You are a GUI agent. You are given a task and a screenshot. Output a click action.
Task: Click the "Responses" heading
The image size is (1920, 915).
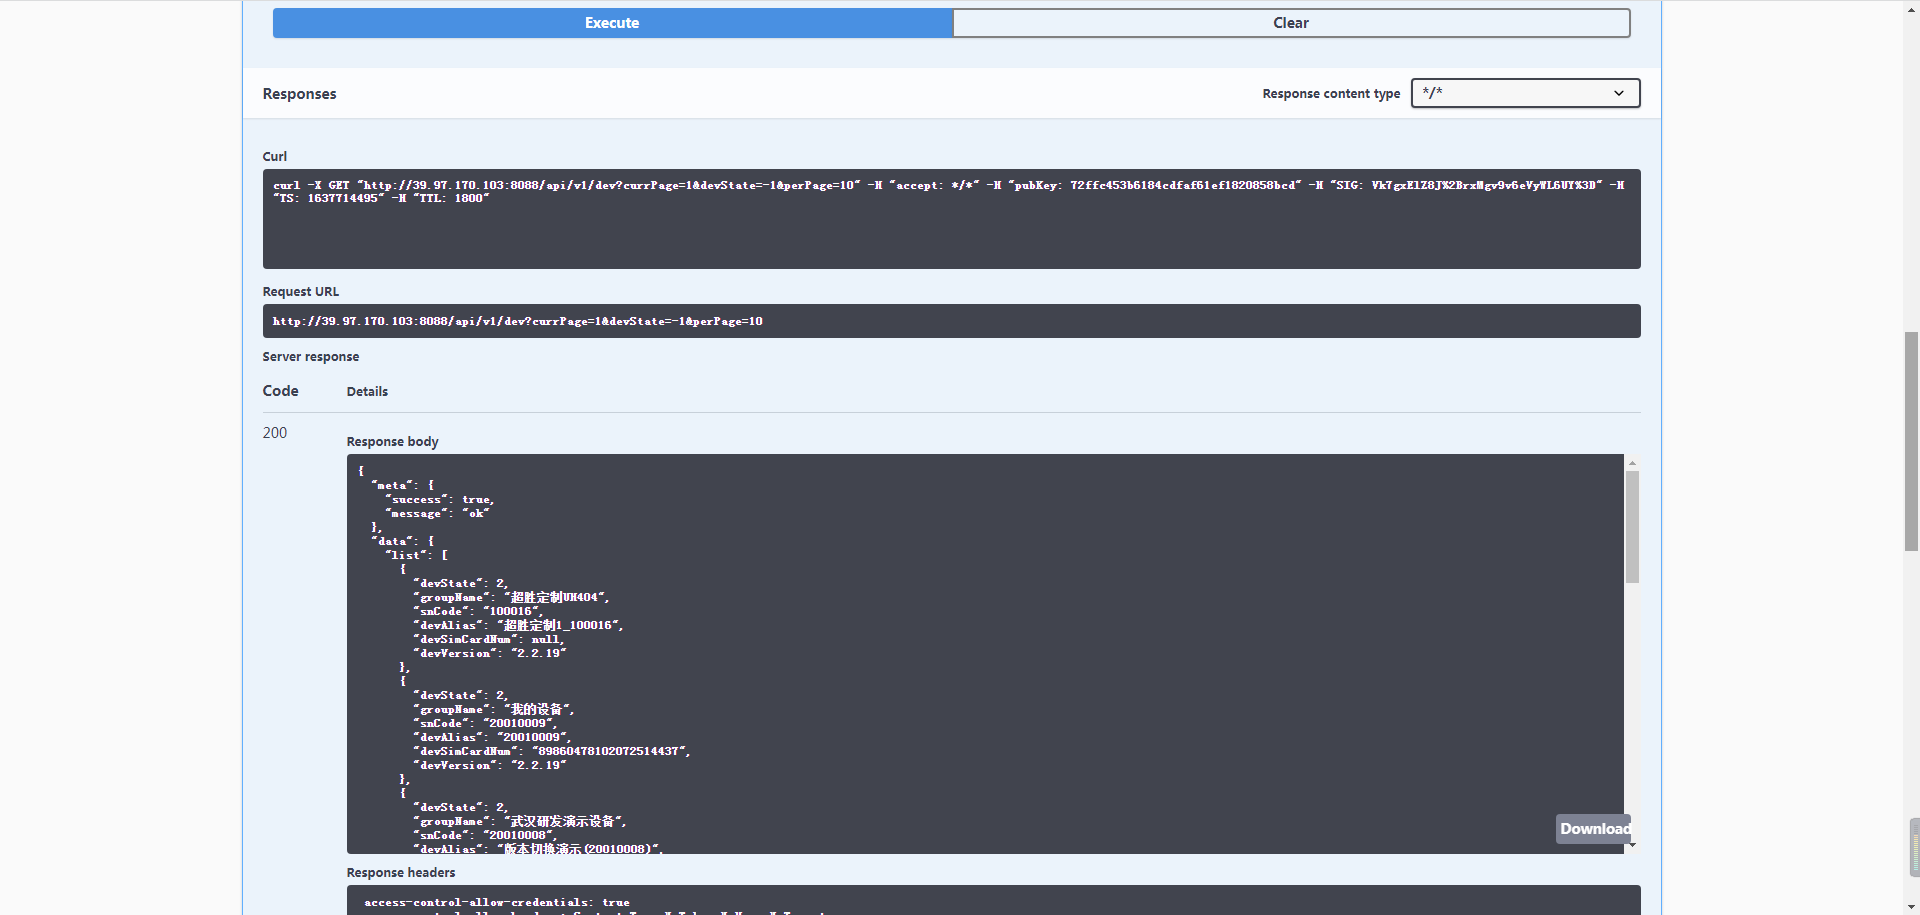click(x=299, y=94)
